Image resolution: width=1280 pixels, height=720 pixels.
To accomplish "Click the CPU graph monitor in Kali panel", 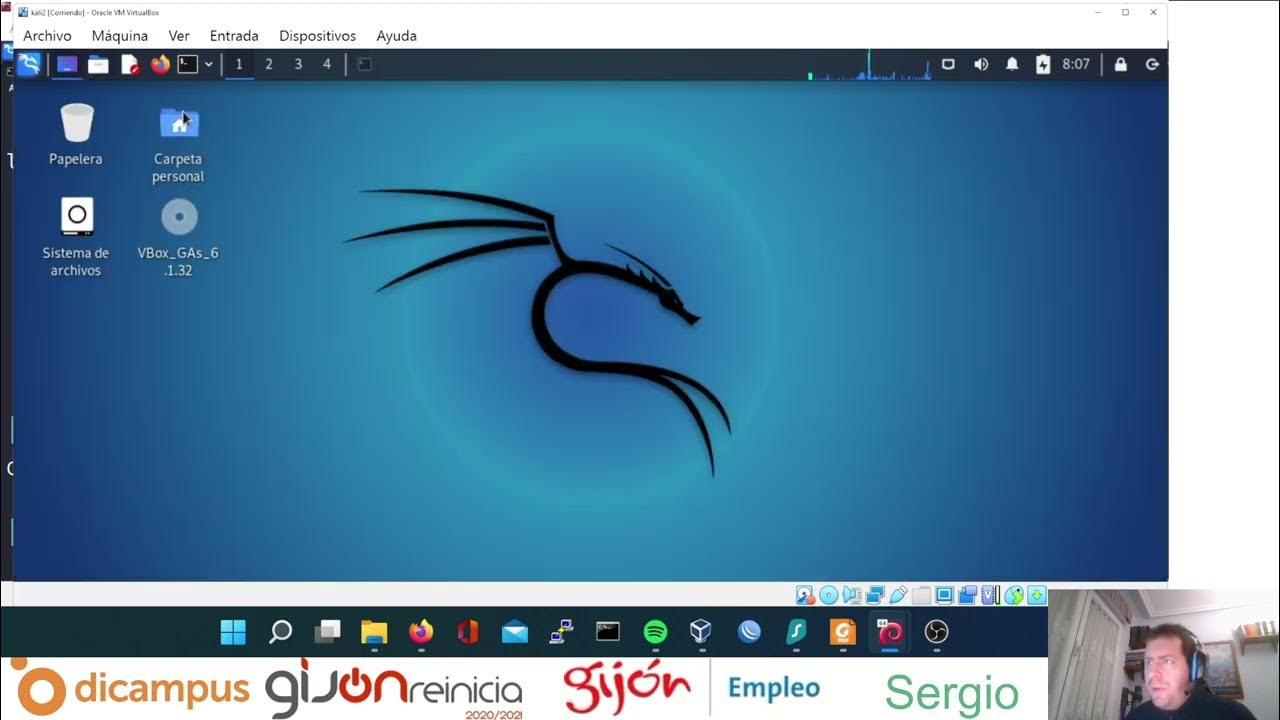I will [869, 64].
